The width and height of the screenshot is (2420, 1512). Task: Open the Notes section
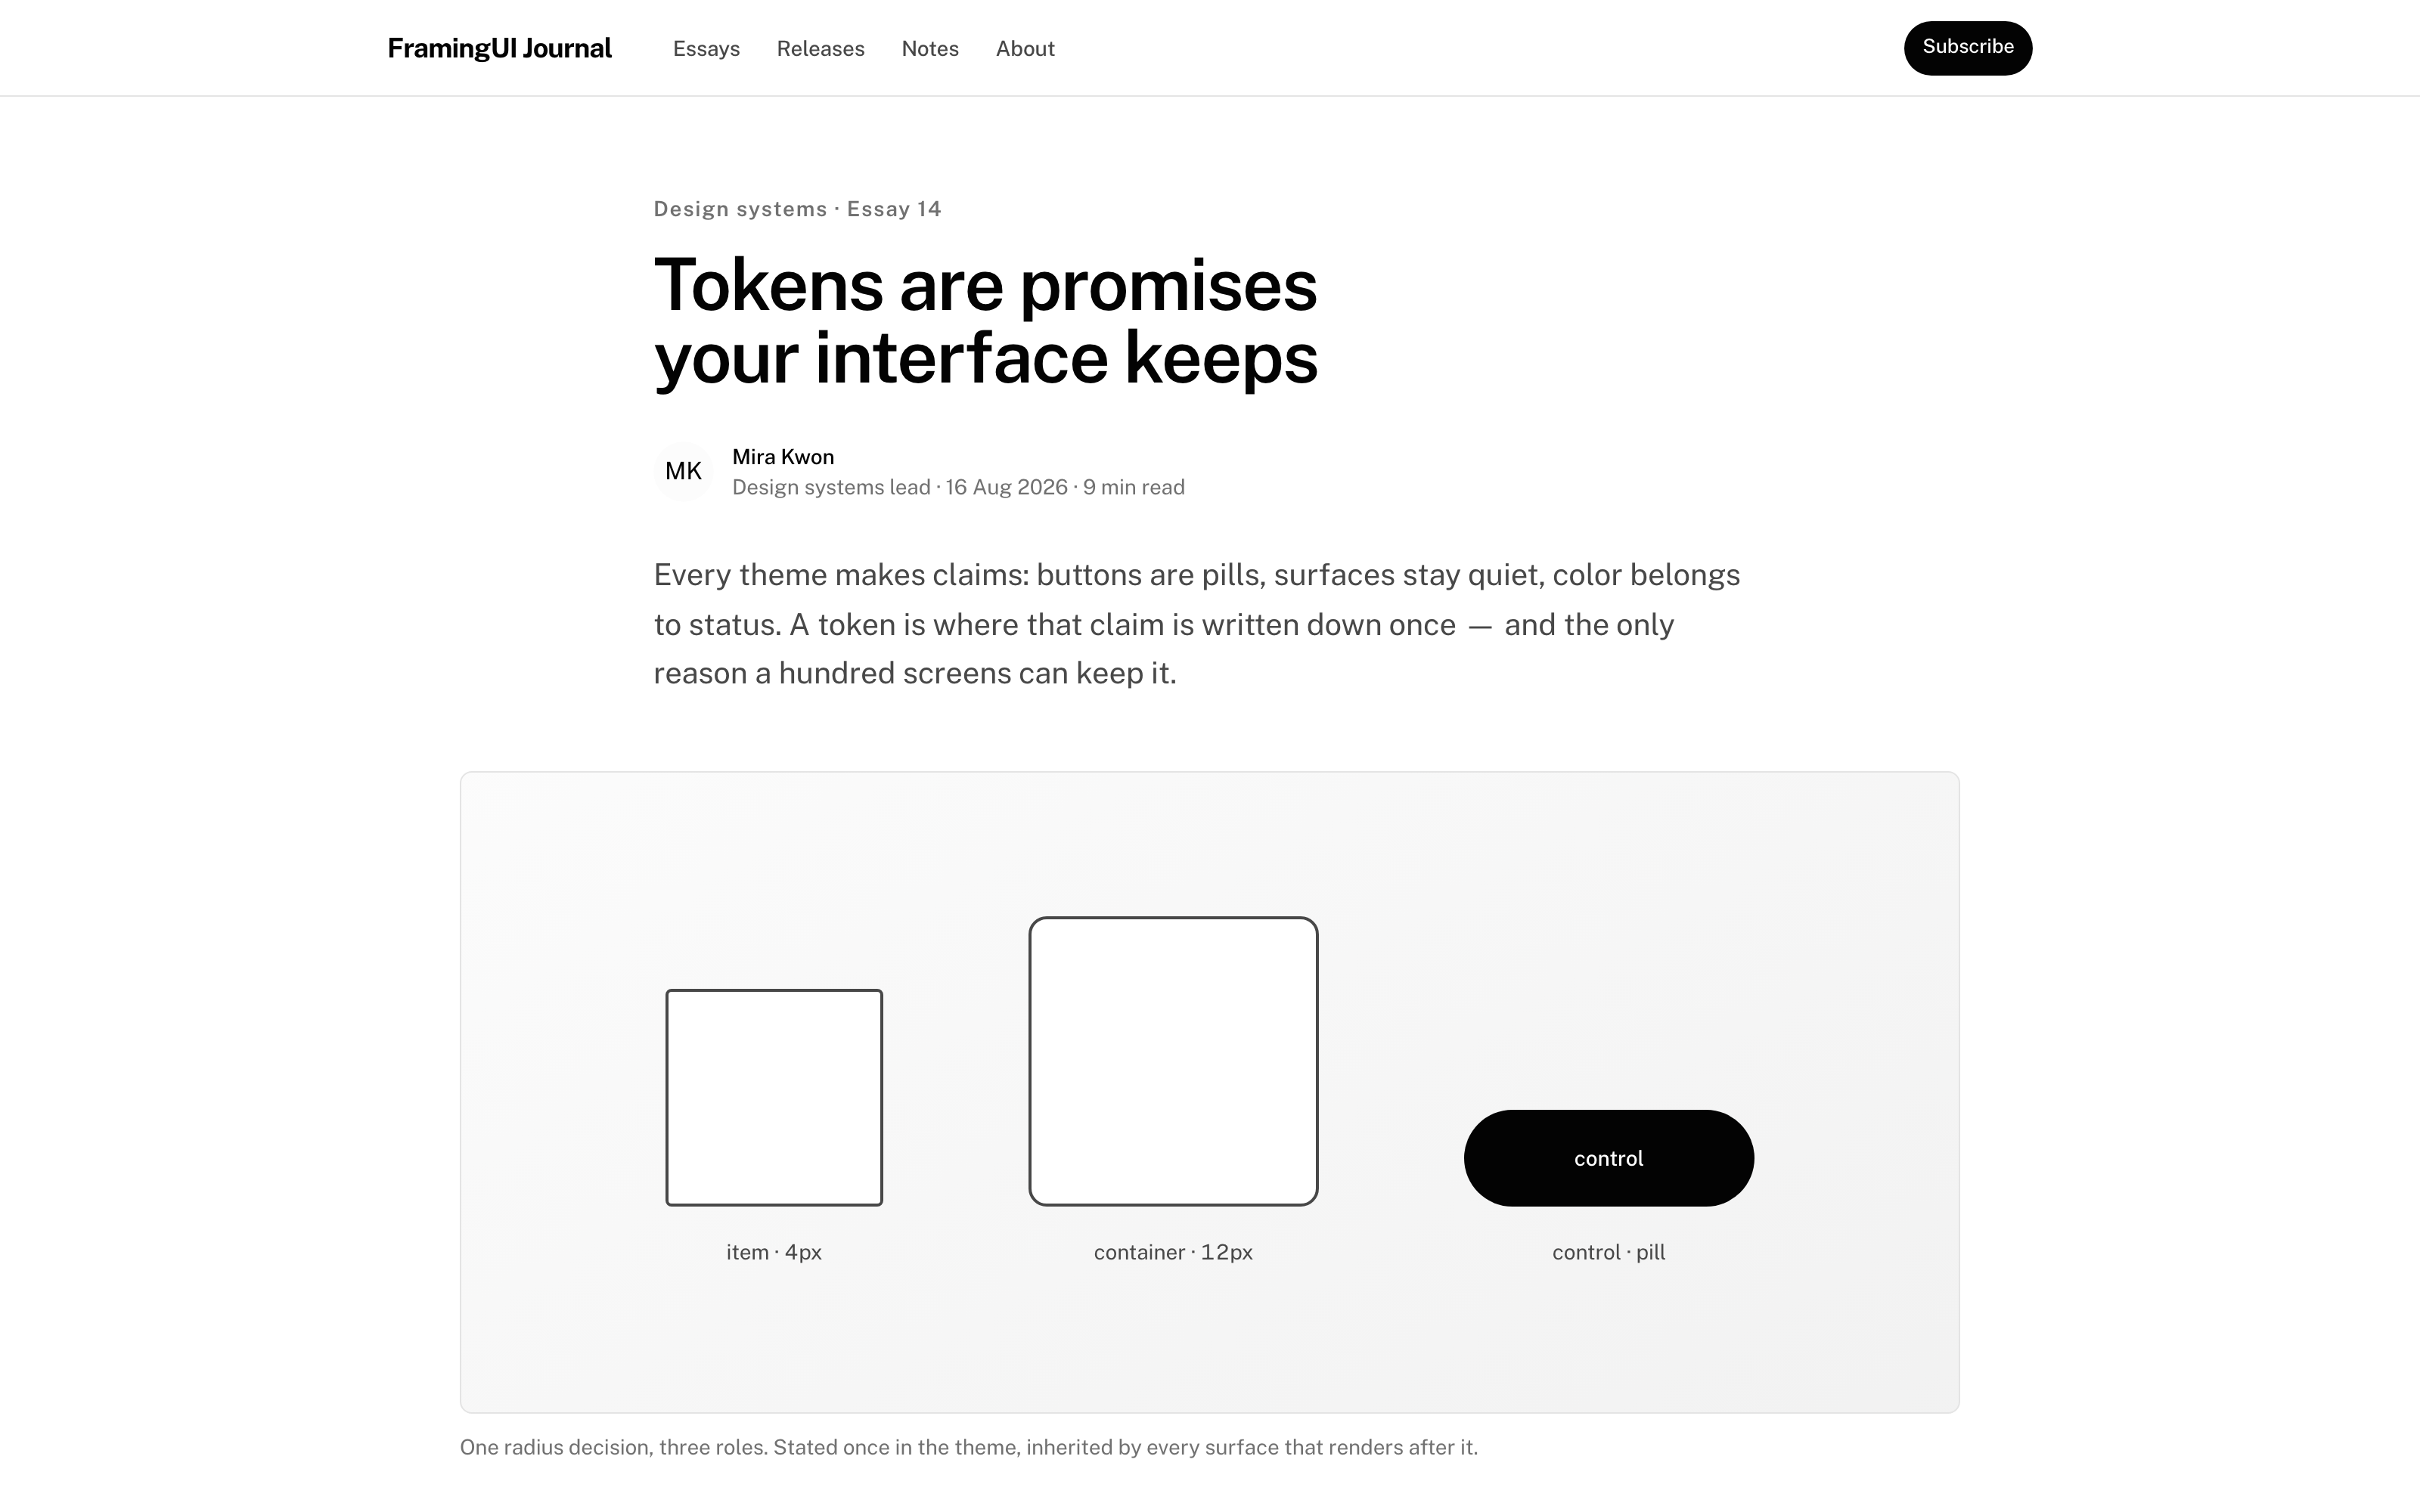[930, 48]
